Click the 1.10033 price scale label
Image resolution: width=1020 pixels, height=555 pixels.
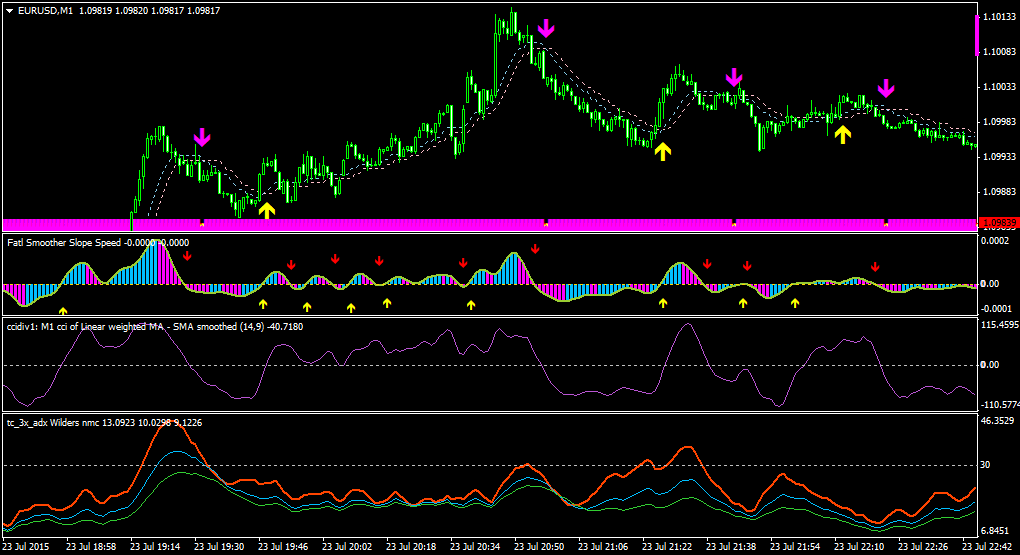click(1000, 87)
